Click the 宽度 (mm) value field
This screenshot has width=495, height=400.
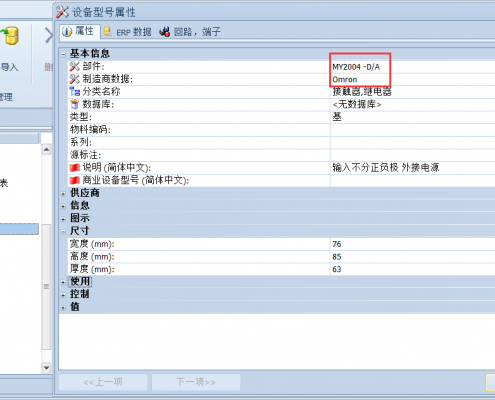click(x=413, y=244)
